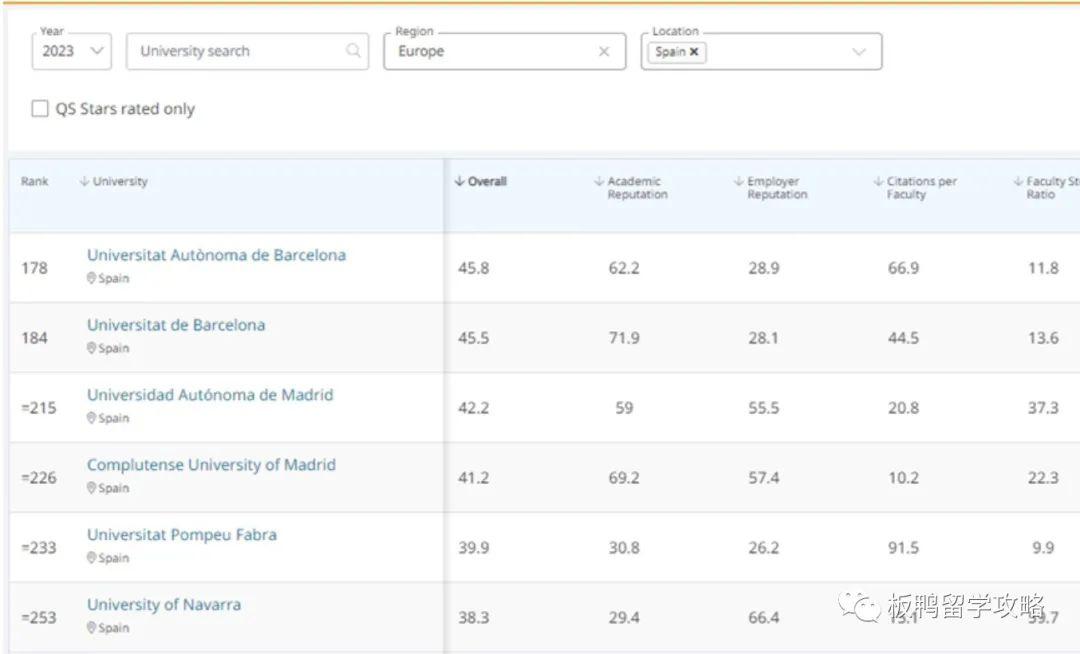Enable QS Stars rated only checkbox
This screenshot has width=1080, height=654.
(x=40, y=109)
